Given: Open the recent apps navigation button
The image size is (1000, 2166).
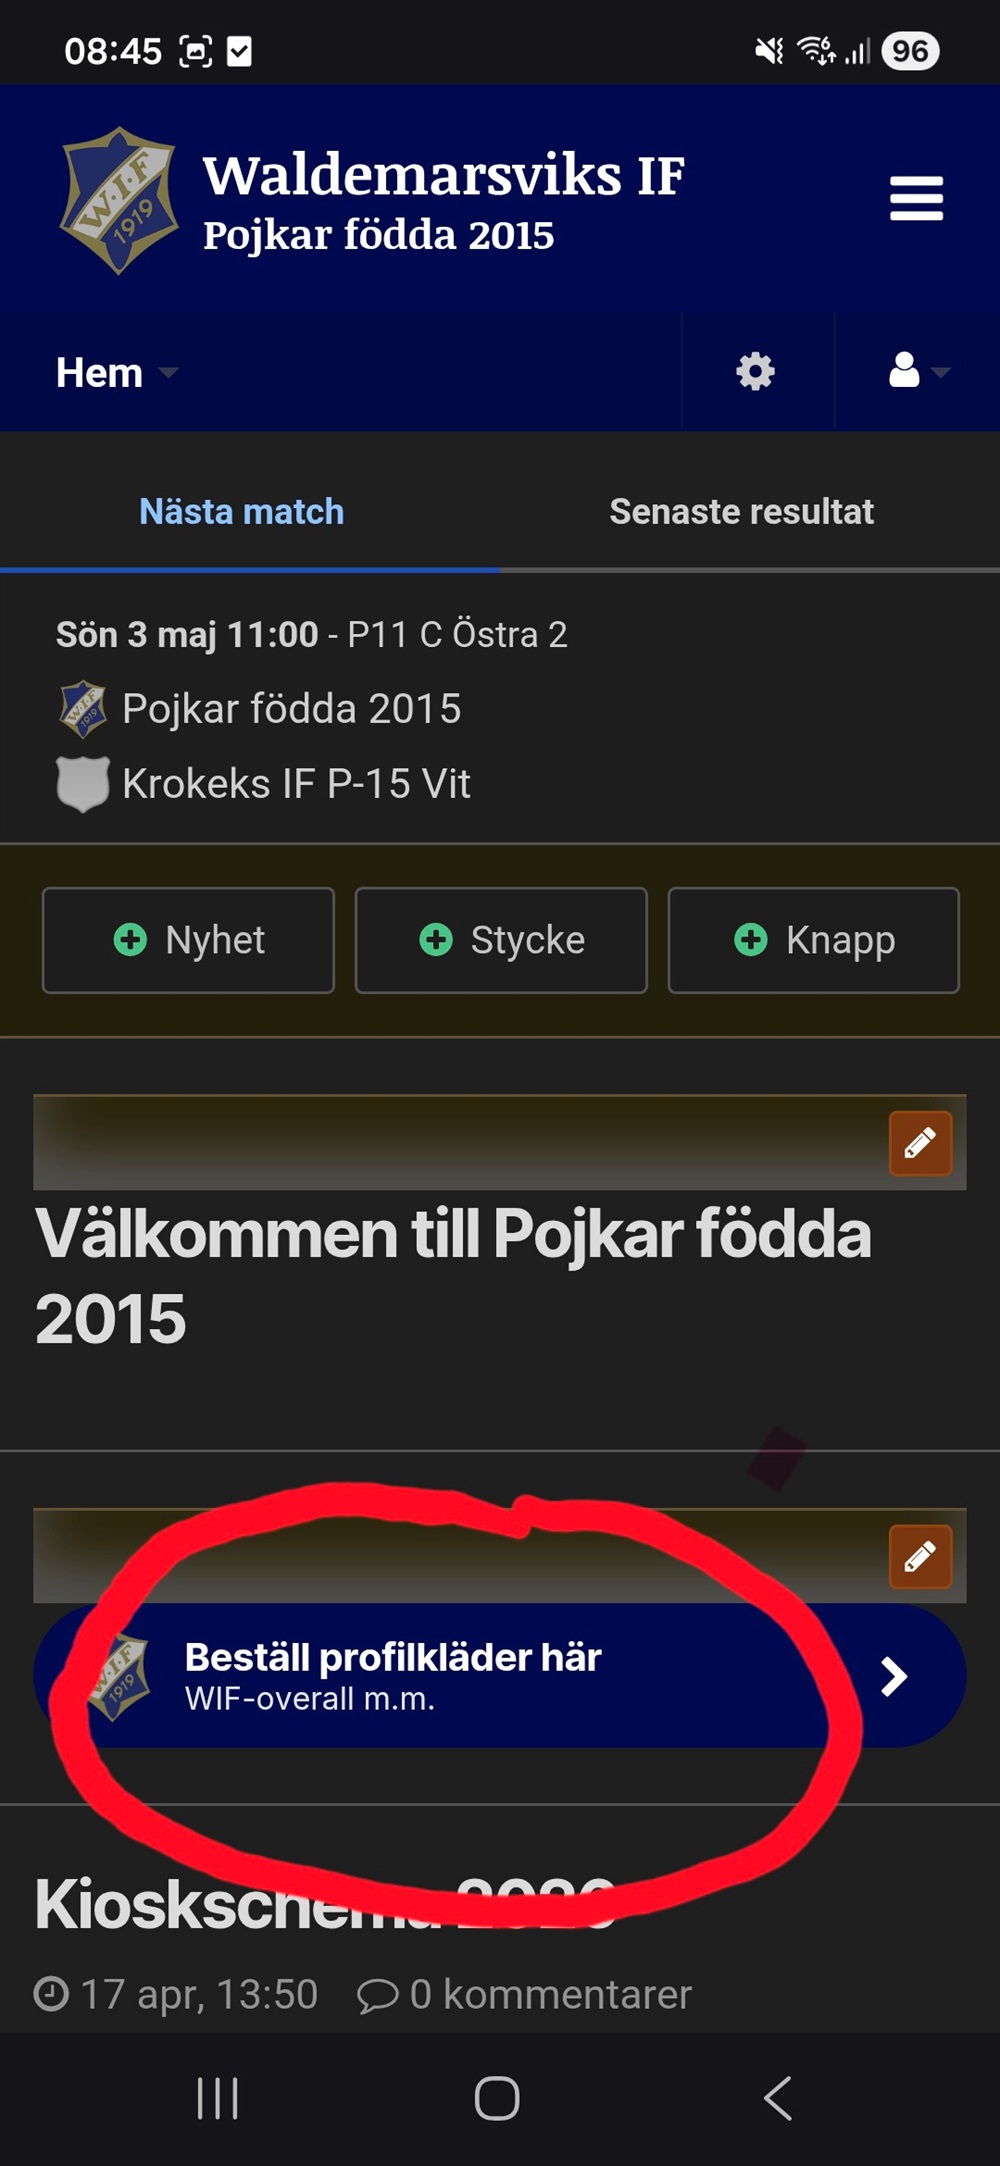Looking at the screenshot, I should tap(218, 2098).
